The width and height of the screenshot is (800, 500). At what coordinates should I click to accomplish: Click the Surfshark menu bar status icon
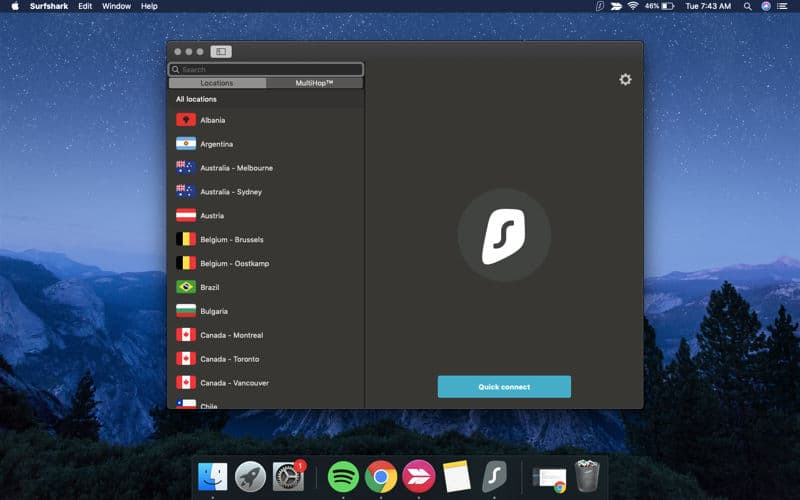(x=600, y=6)
